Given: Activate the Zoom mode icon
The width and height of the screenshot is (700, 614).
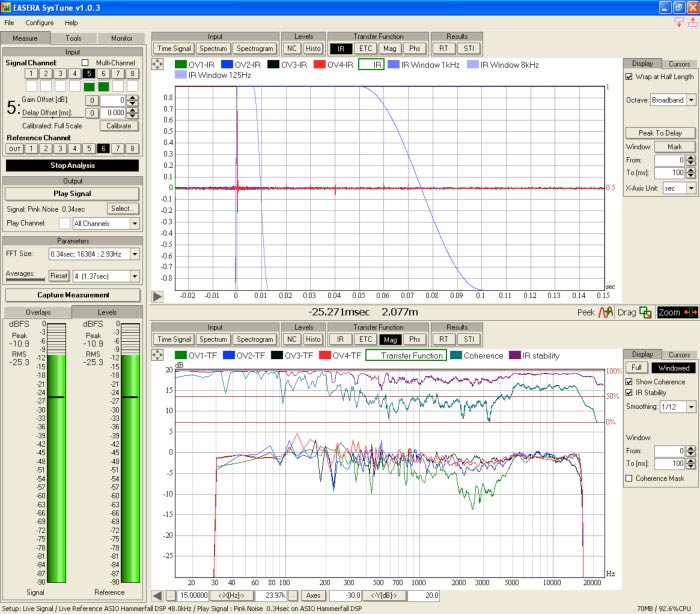Looking at the screenshot, I should coord(689,312).
